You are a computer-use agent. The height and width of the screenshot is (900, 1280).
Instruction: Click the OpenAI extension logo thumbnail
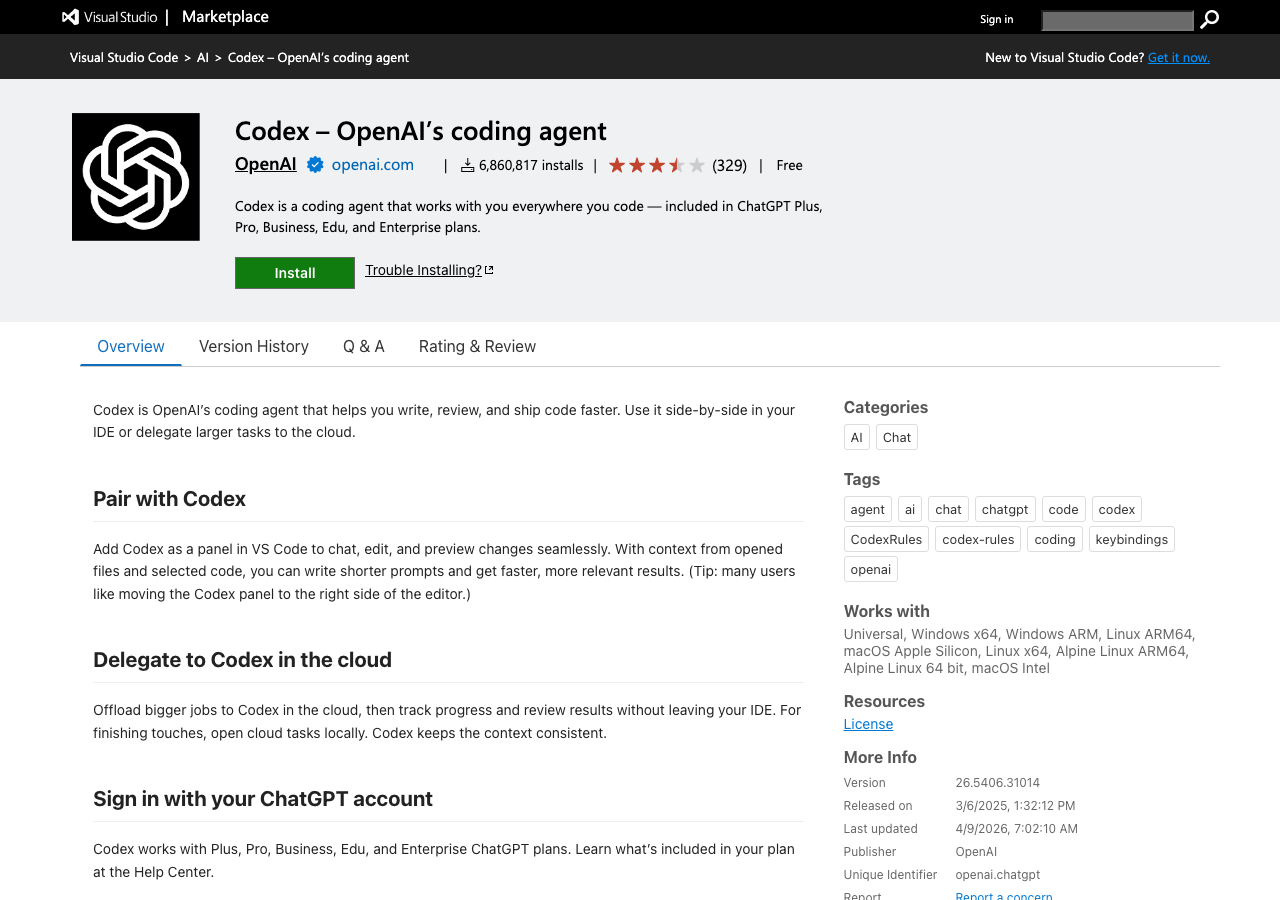136,177
